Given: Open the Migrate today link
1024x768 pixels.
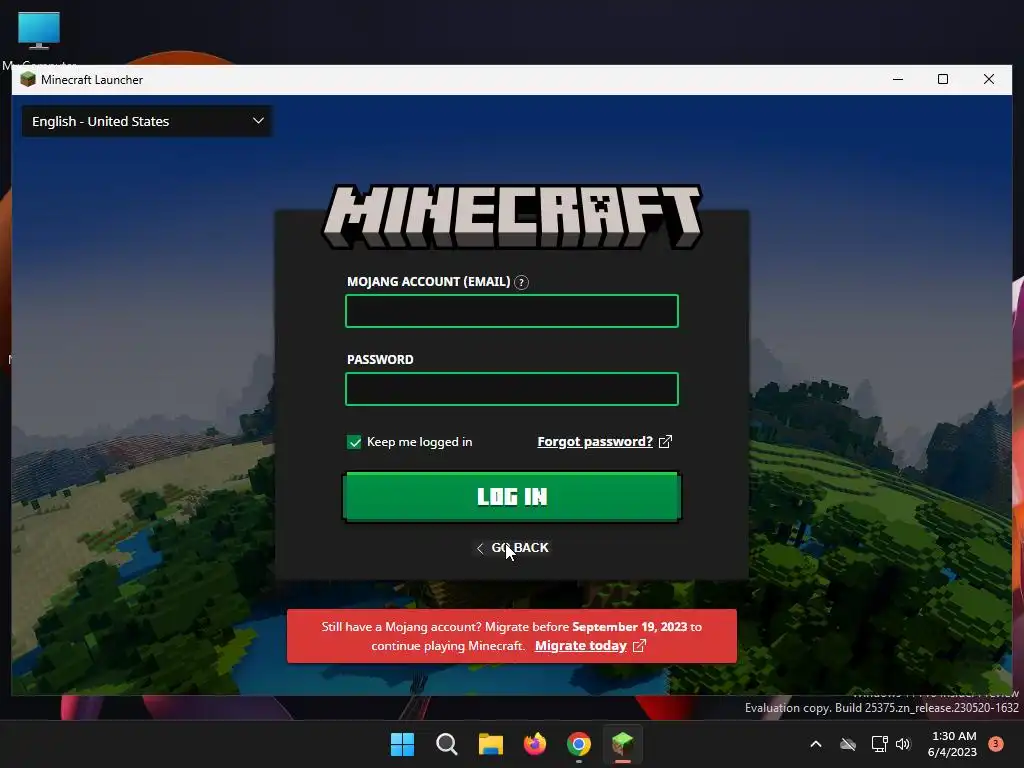Looking at the screenshot, I should point(581,646).
